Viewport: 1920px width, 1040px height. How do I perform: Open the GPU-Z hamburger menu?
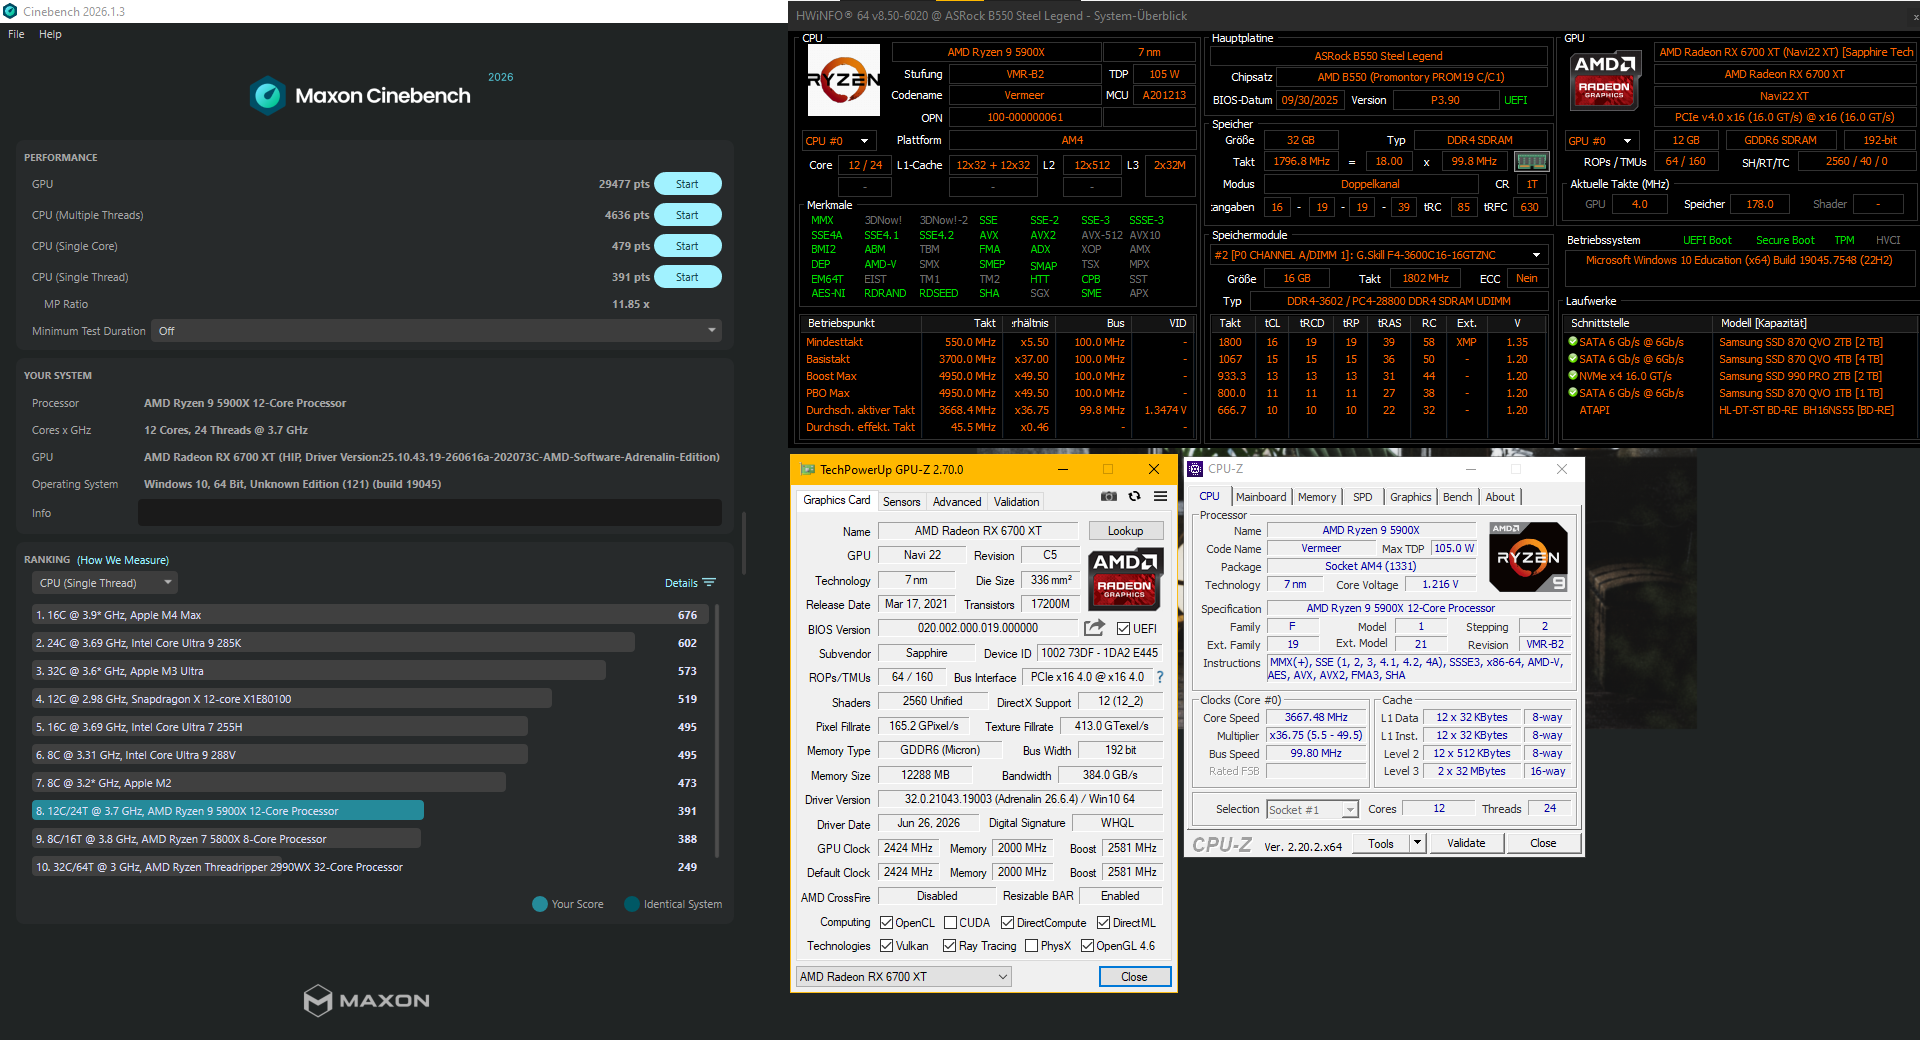(x=1160, y=496)
